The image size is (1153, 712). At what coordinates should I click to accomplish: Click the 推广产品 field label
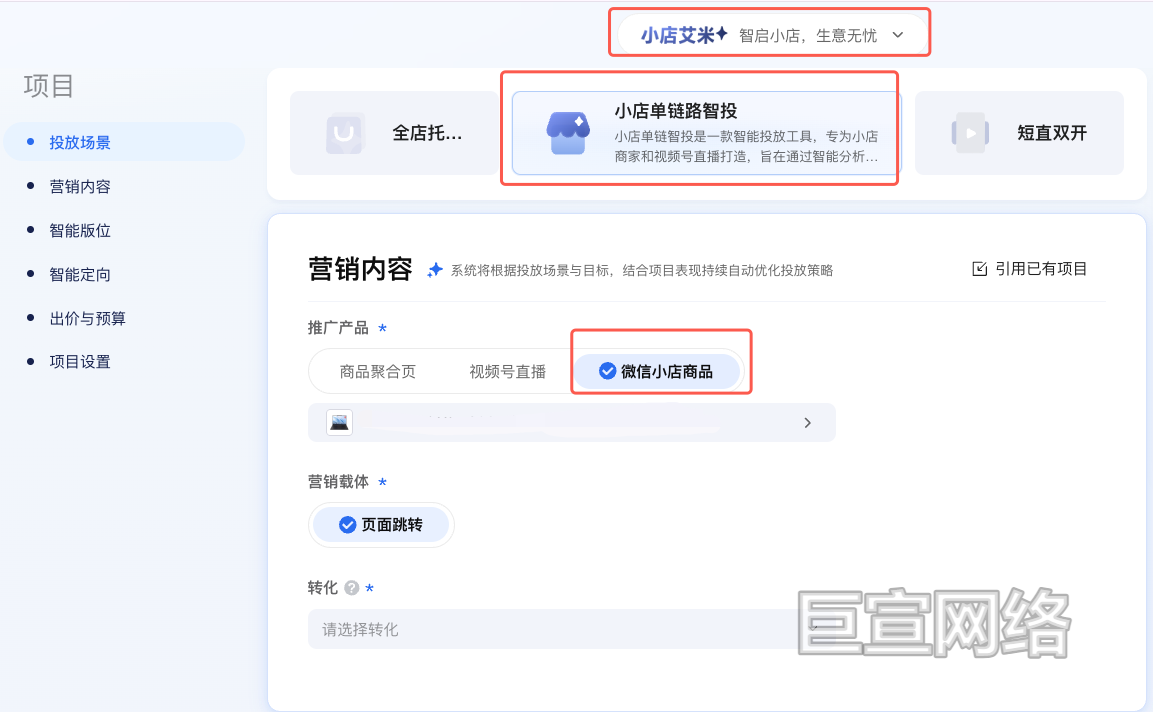pos(338,328)
